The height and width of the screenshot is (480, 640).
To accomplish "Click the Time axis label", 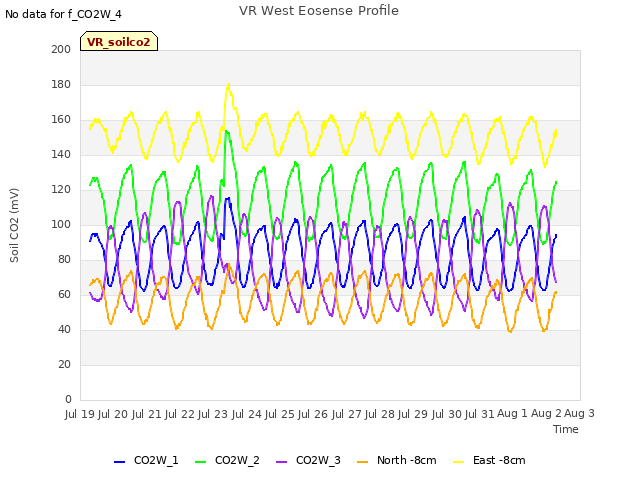I will (x=566, y=429).
